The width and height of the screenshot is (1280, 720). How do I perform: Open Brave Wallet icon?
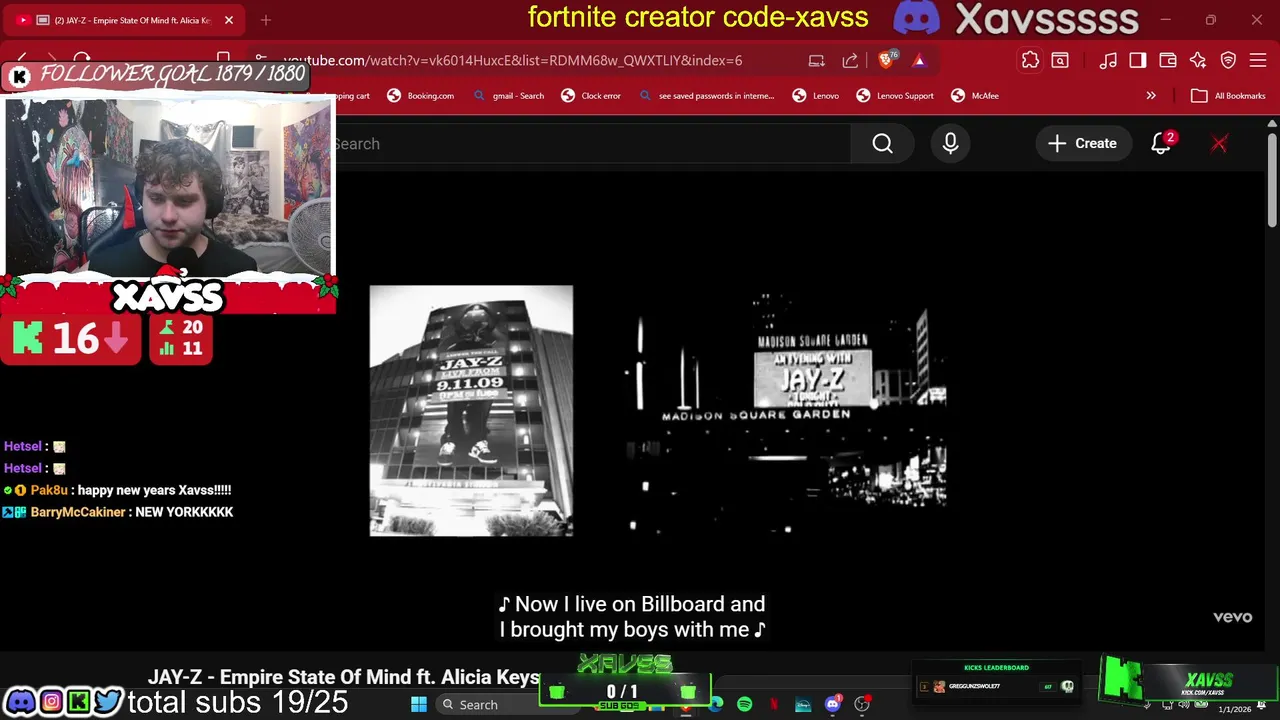(x=1168, y=61)
